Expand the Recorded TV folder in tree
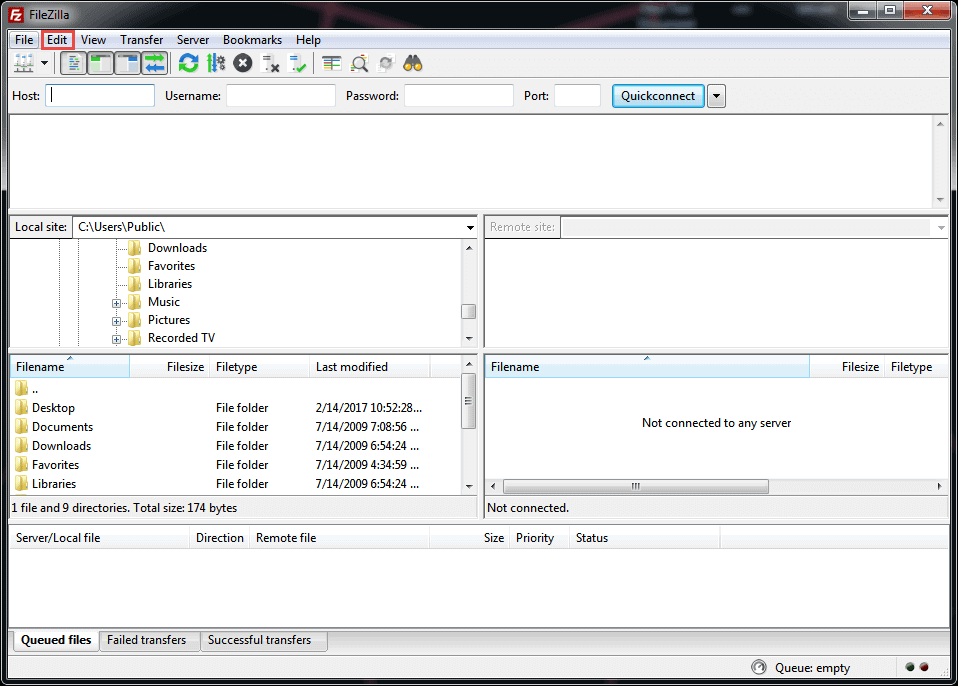This screenshot has height=686, width=958. (x=116, y=339)
